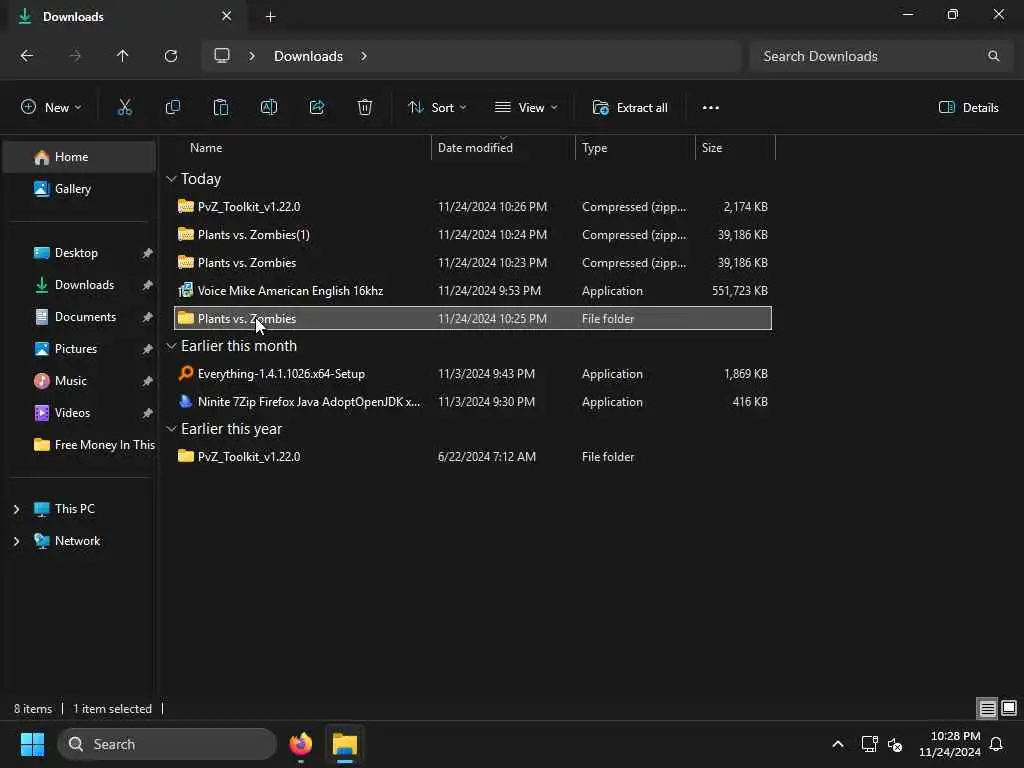Select PvZ_Toolkit_v1.22.0 file folder from 6/22/2024
The height and width of the screenshot is (768, 1024).
coord(473,456)
